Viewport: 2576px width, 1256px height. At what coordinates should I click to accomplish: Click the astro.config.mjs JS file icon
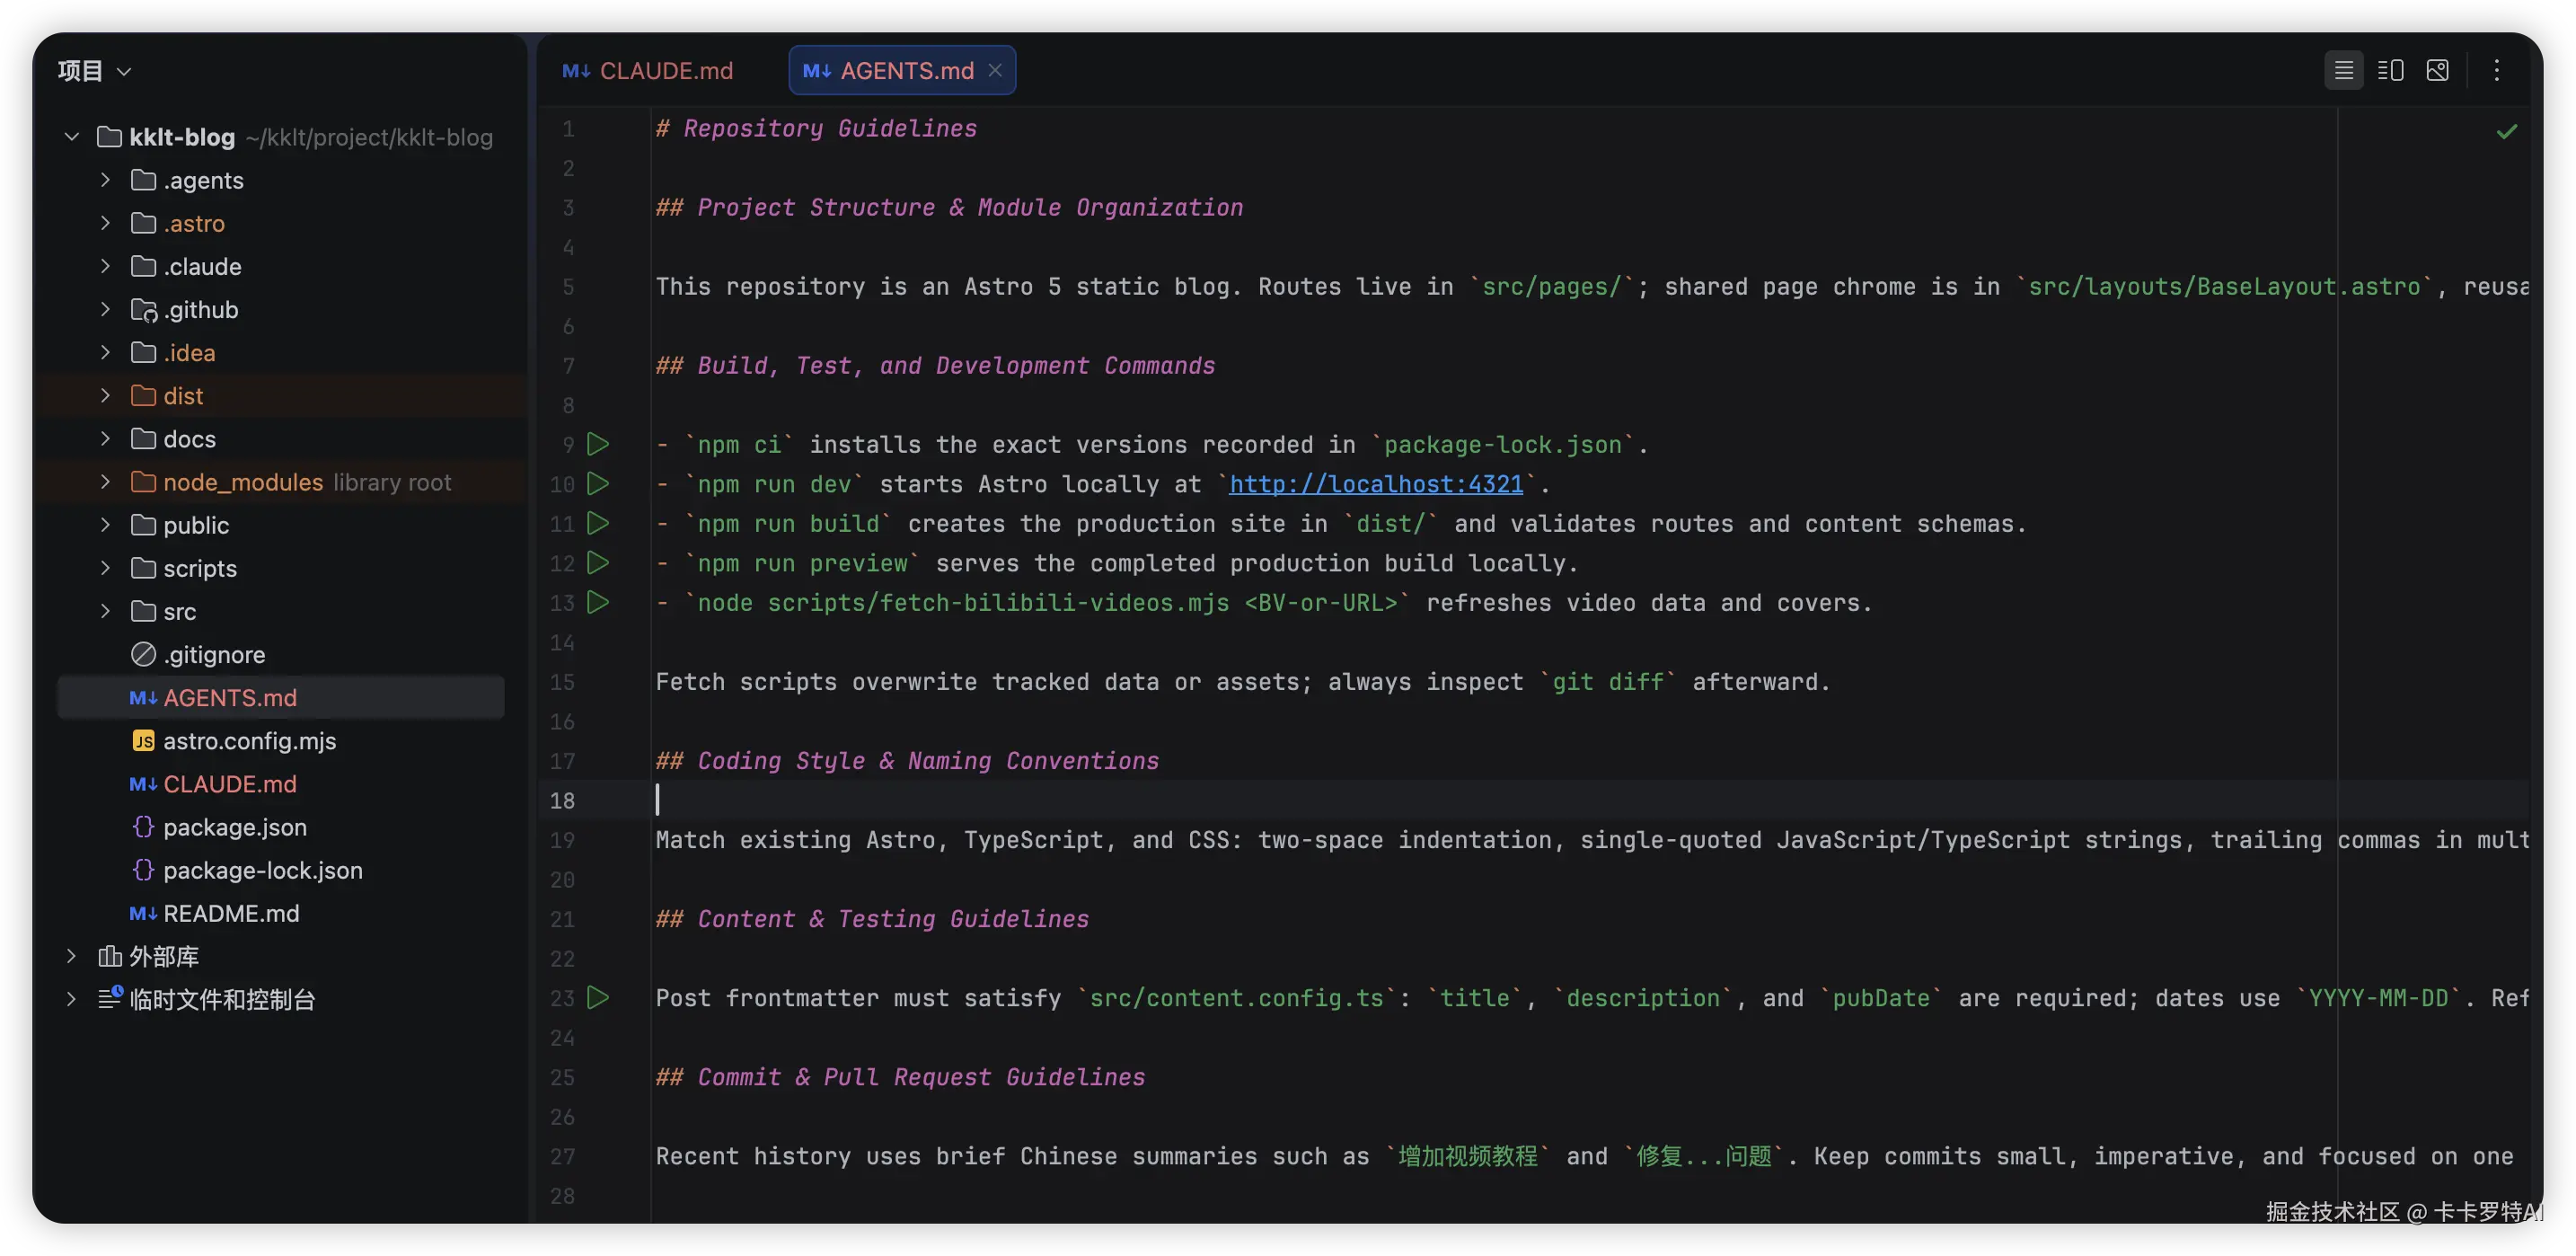tap(143, 741)
